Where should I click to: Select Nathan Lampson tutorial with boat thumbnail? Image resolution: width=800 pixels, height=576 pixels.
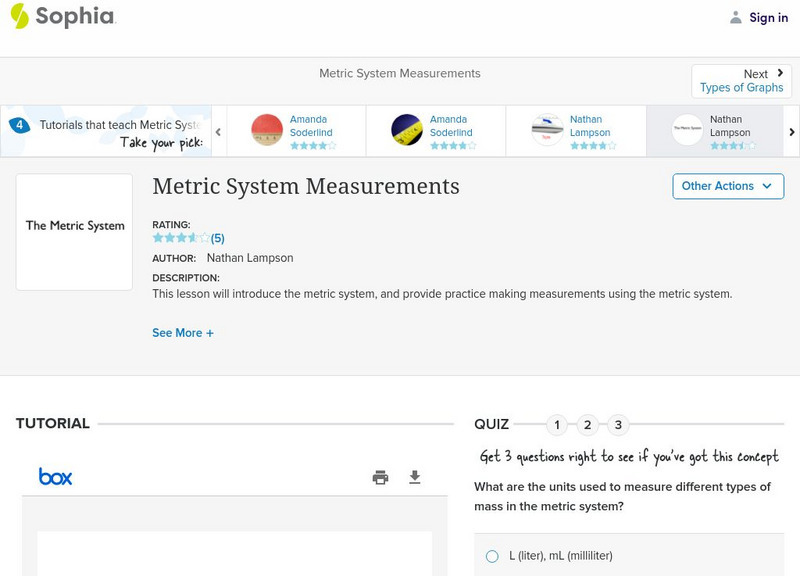pos(547,130)
